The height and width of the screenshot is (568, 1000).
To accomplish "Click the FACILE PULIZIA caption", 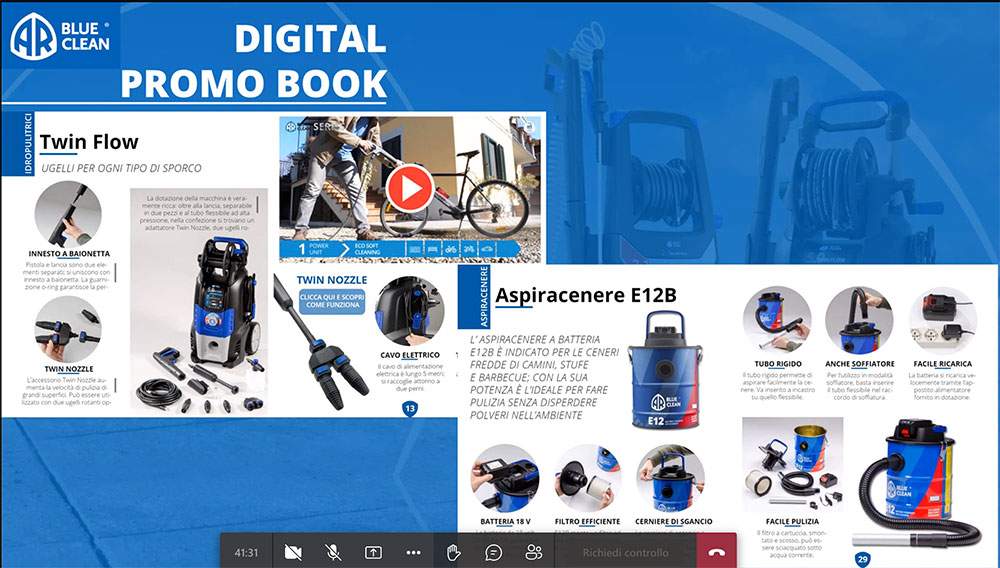I will (792, 521).
